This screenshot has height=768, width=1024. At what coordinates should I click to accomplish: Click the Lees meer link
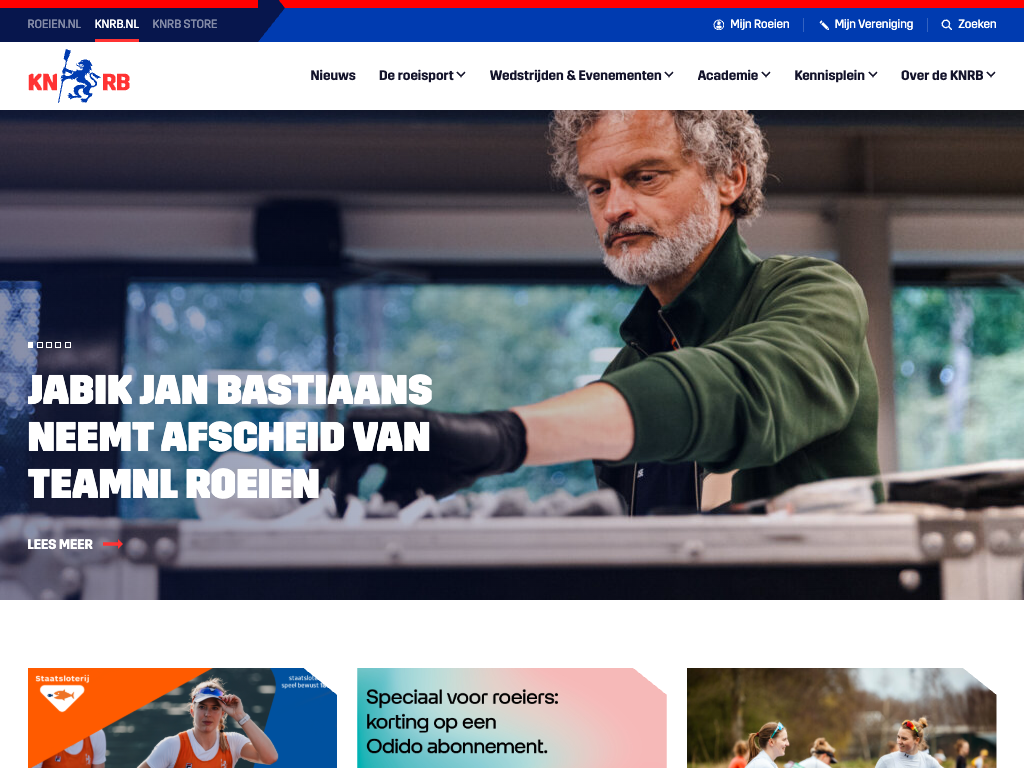(x=60, y=544)
